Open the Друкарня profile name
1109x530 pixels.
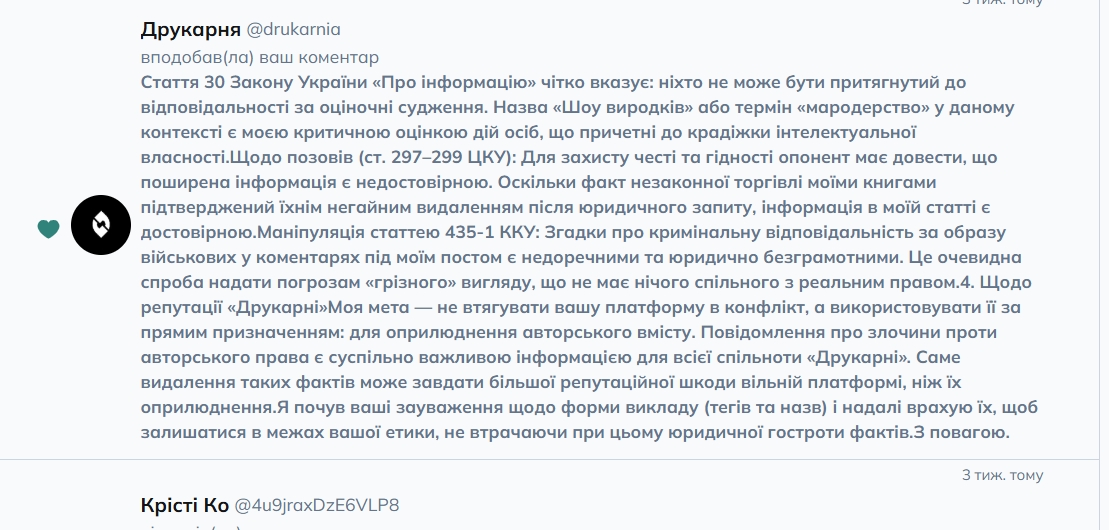[x=190, y=29]
